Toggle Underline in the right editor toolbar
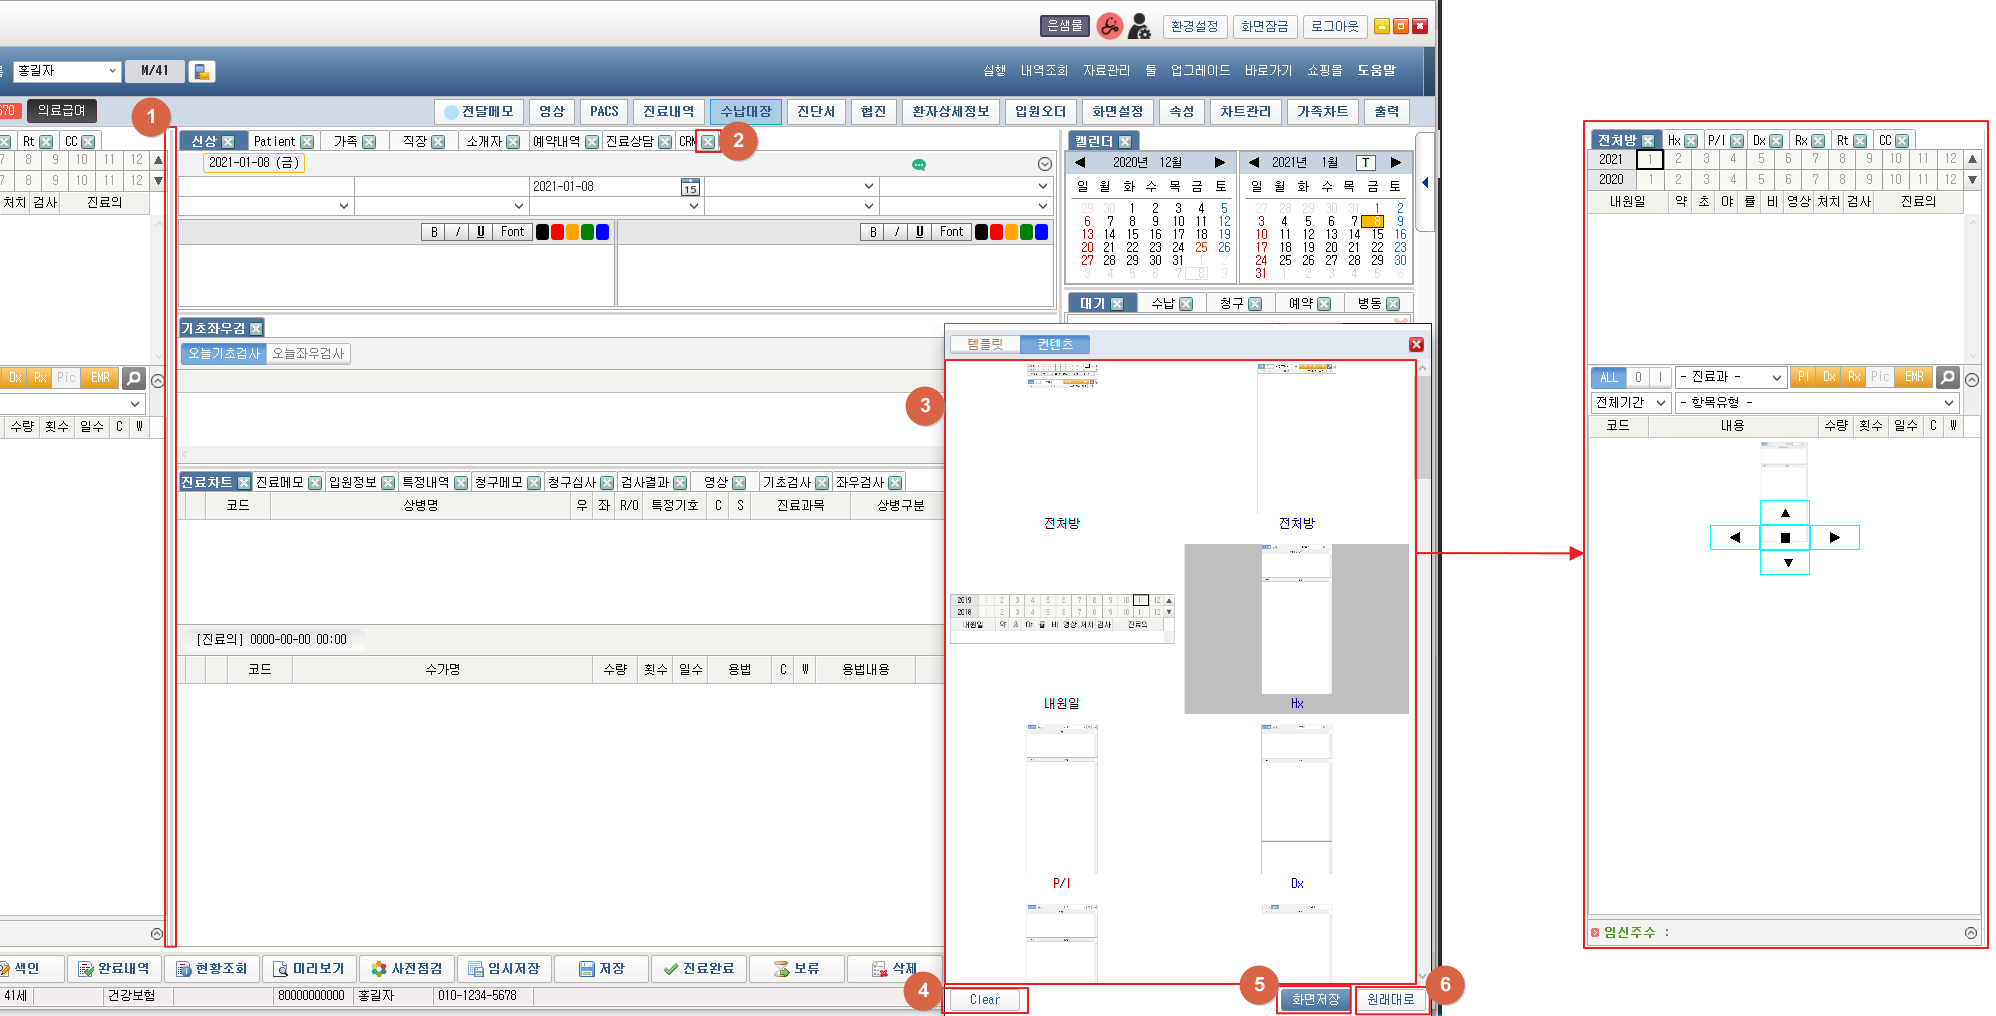 click(919, 232)
